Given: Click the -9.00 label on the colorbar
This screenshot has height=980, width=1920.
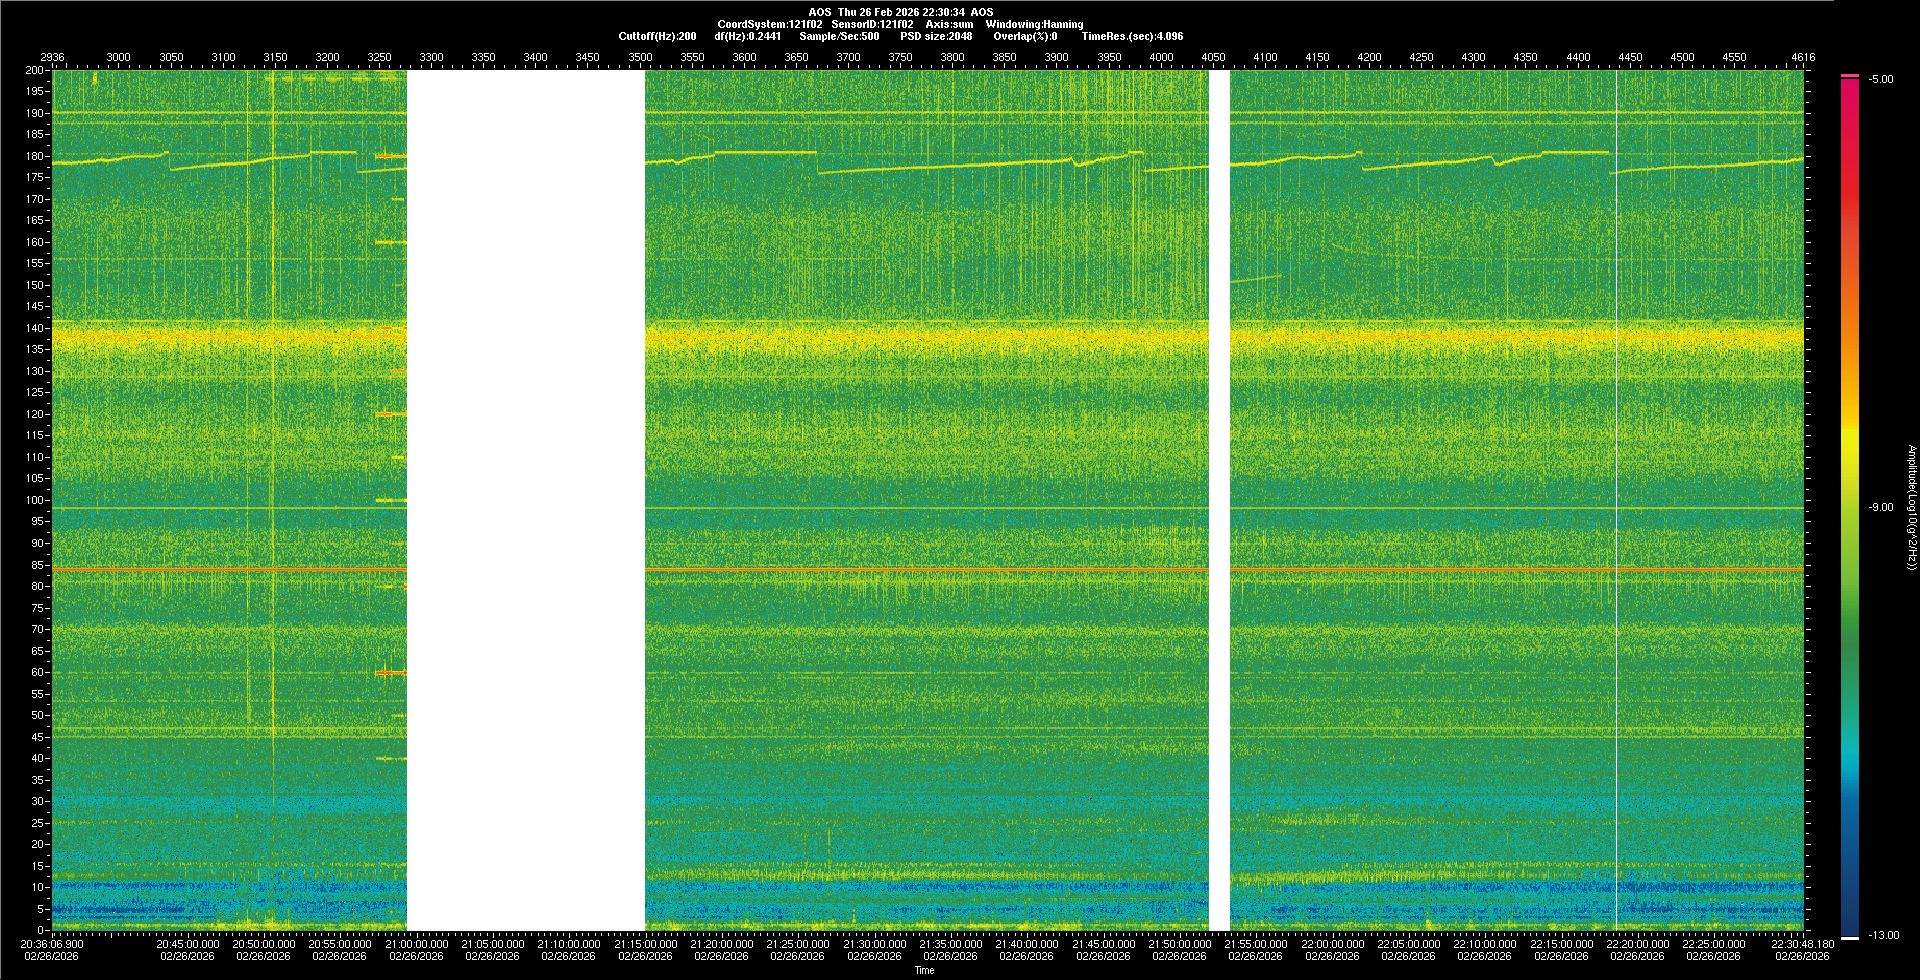Looking at the screenshot, I should click(x=1880, y=507).
